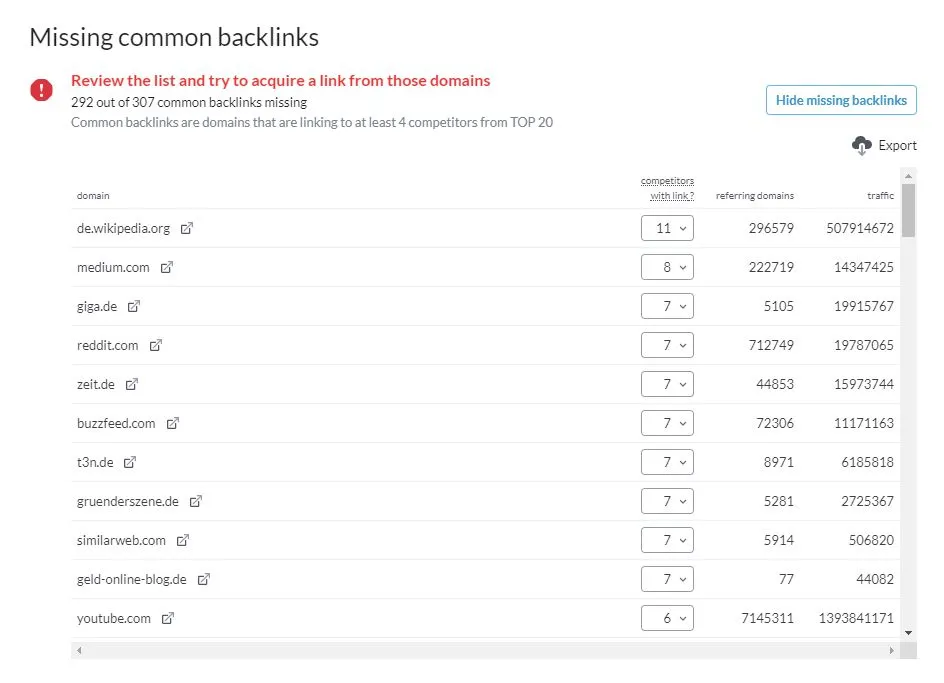Open youtube.com with the external link icon
The width and height of the screenshot is (944, 683).
coord(168,618)
